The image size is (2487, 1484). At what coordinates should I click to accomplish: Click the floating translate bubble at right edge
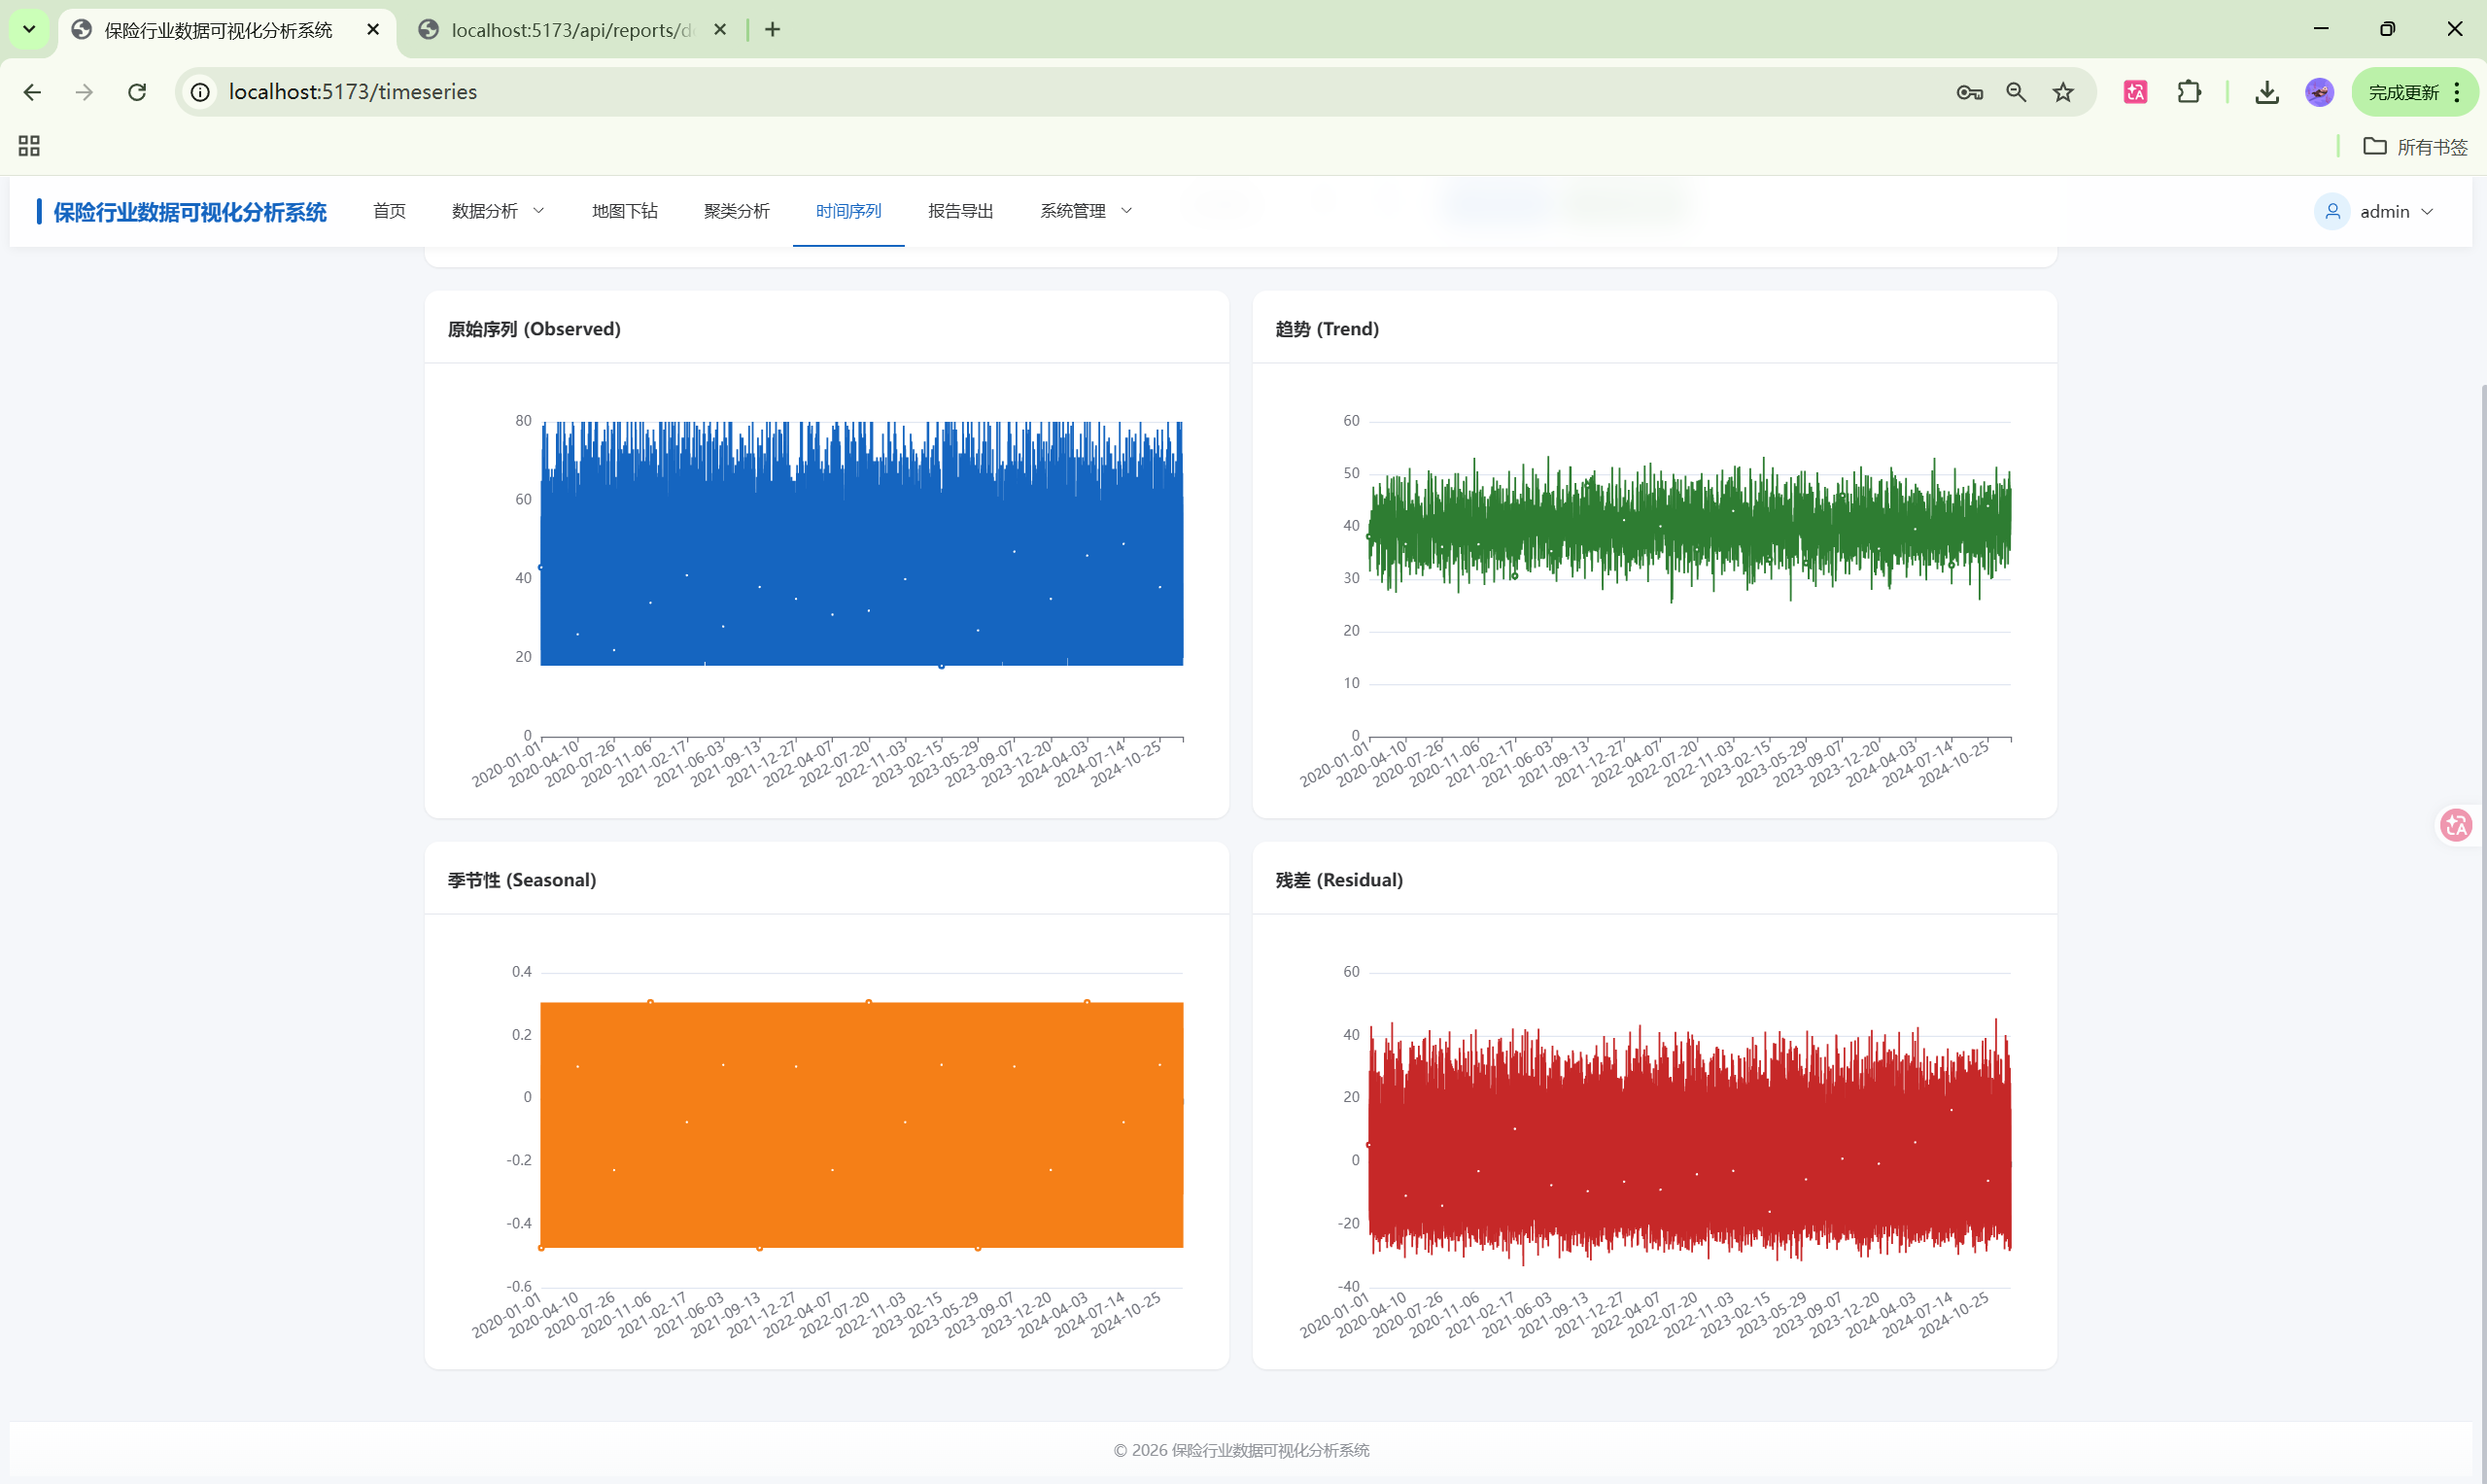2456,825
